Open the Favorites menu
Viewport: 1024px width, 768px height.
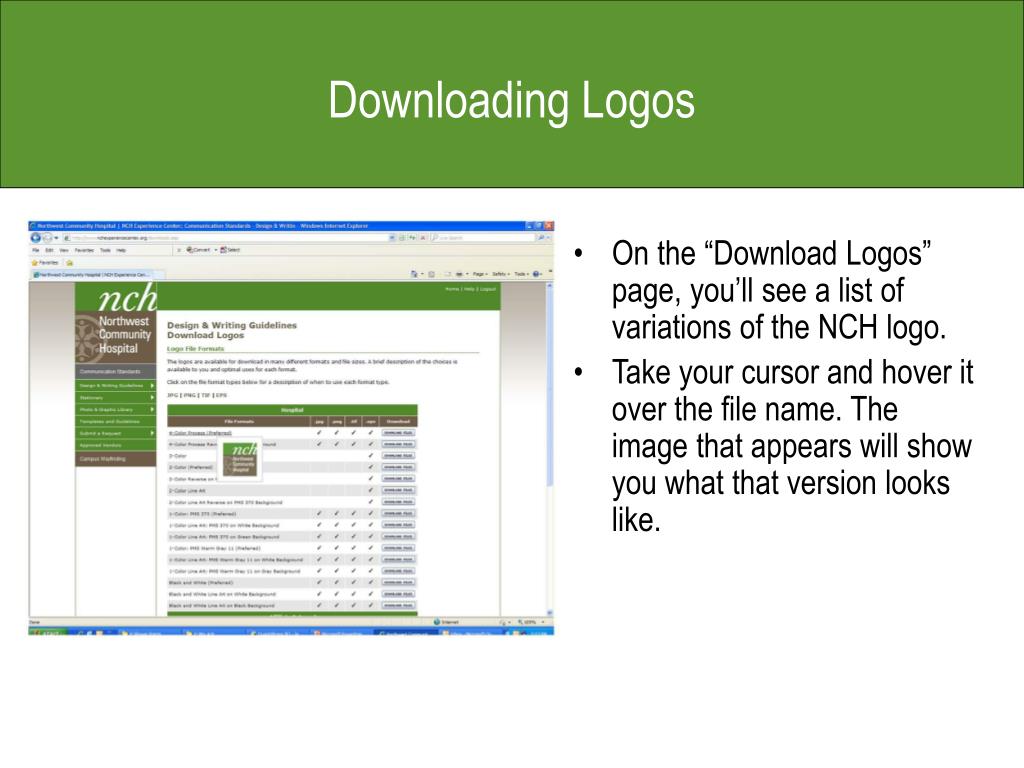coord(84,250)
